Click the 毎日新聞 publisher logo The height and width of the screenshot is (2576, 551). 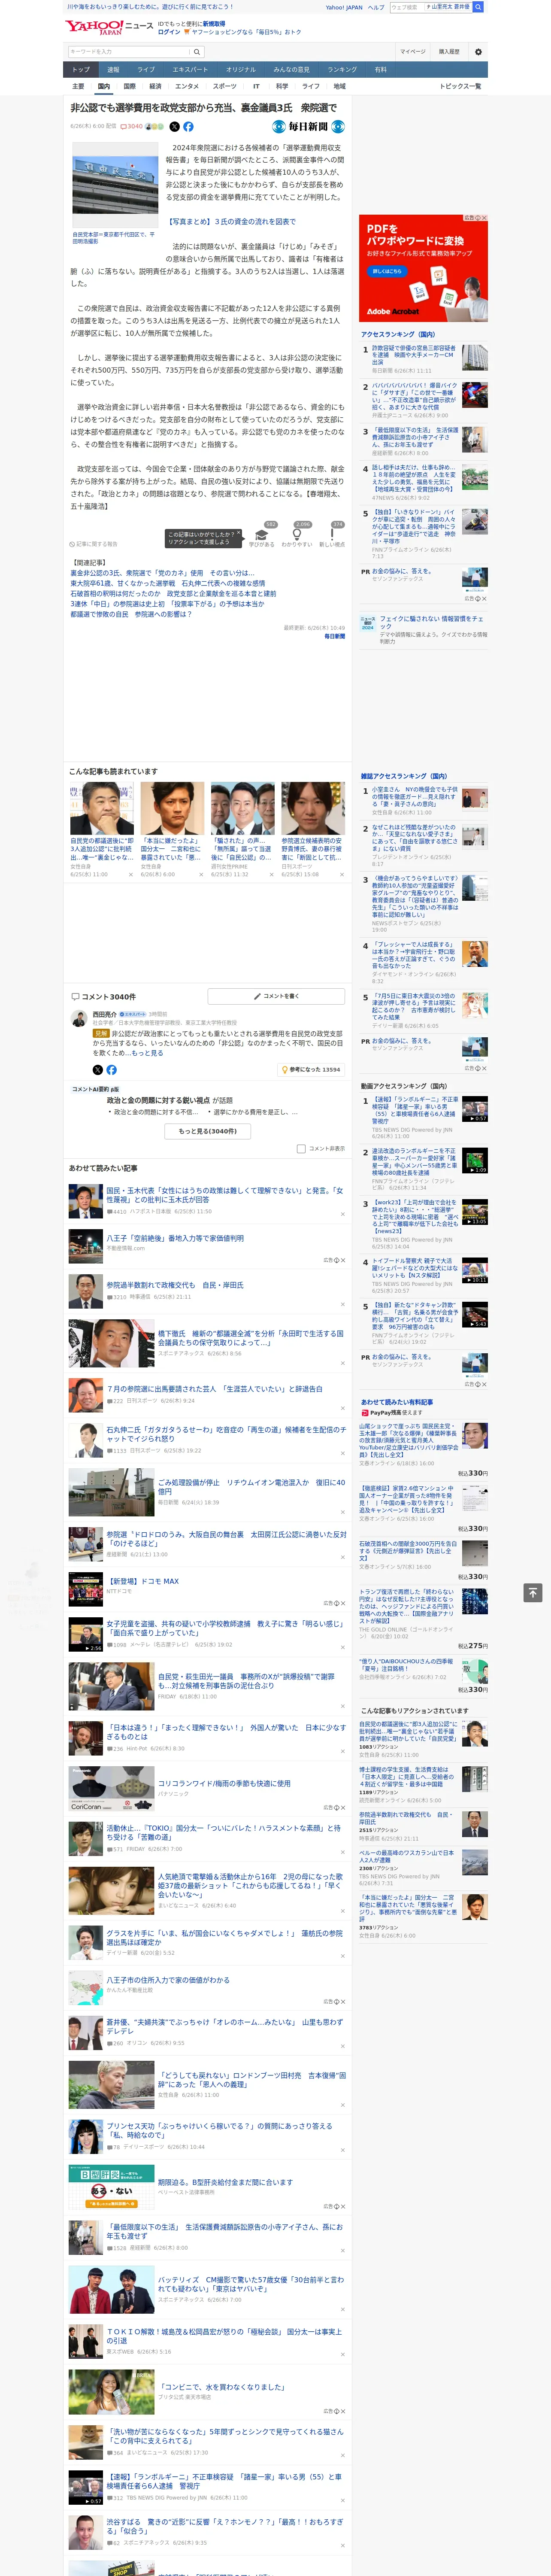pyautogui.click(x=309, y=127)
